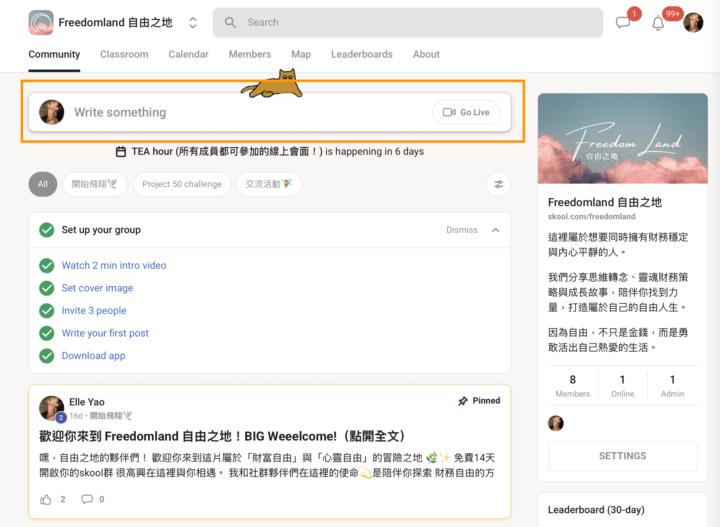Click checkmark beside Invite 3 people
Image resolution: width=720 pixels, height=527 pixels.
pos(46,310)
